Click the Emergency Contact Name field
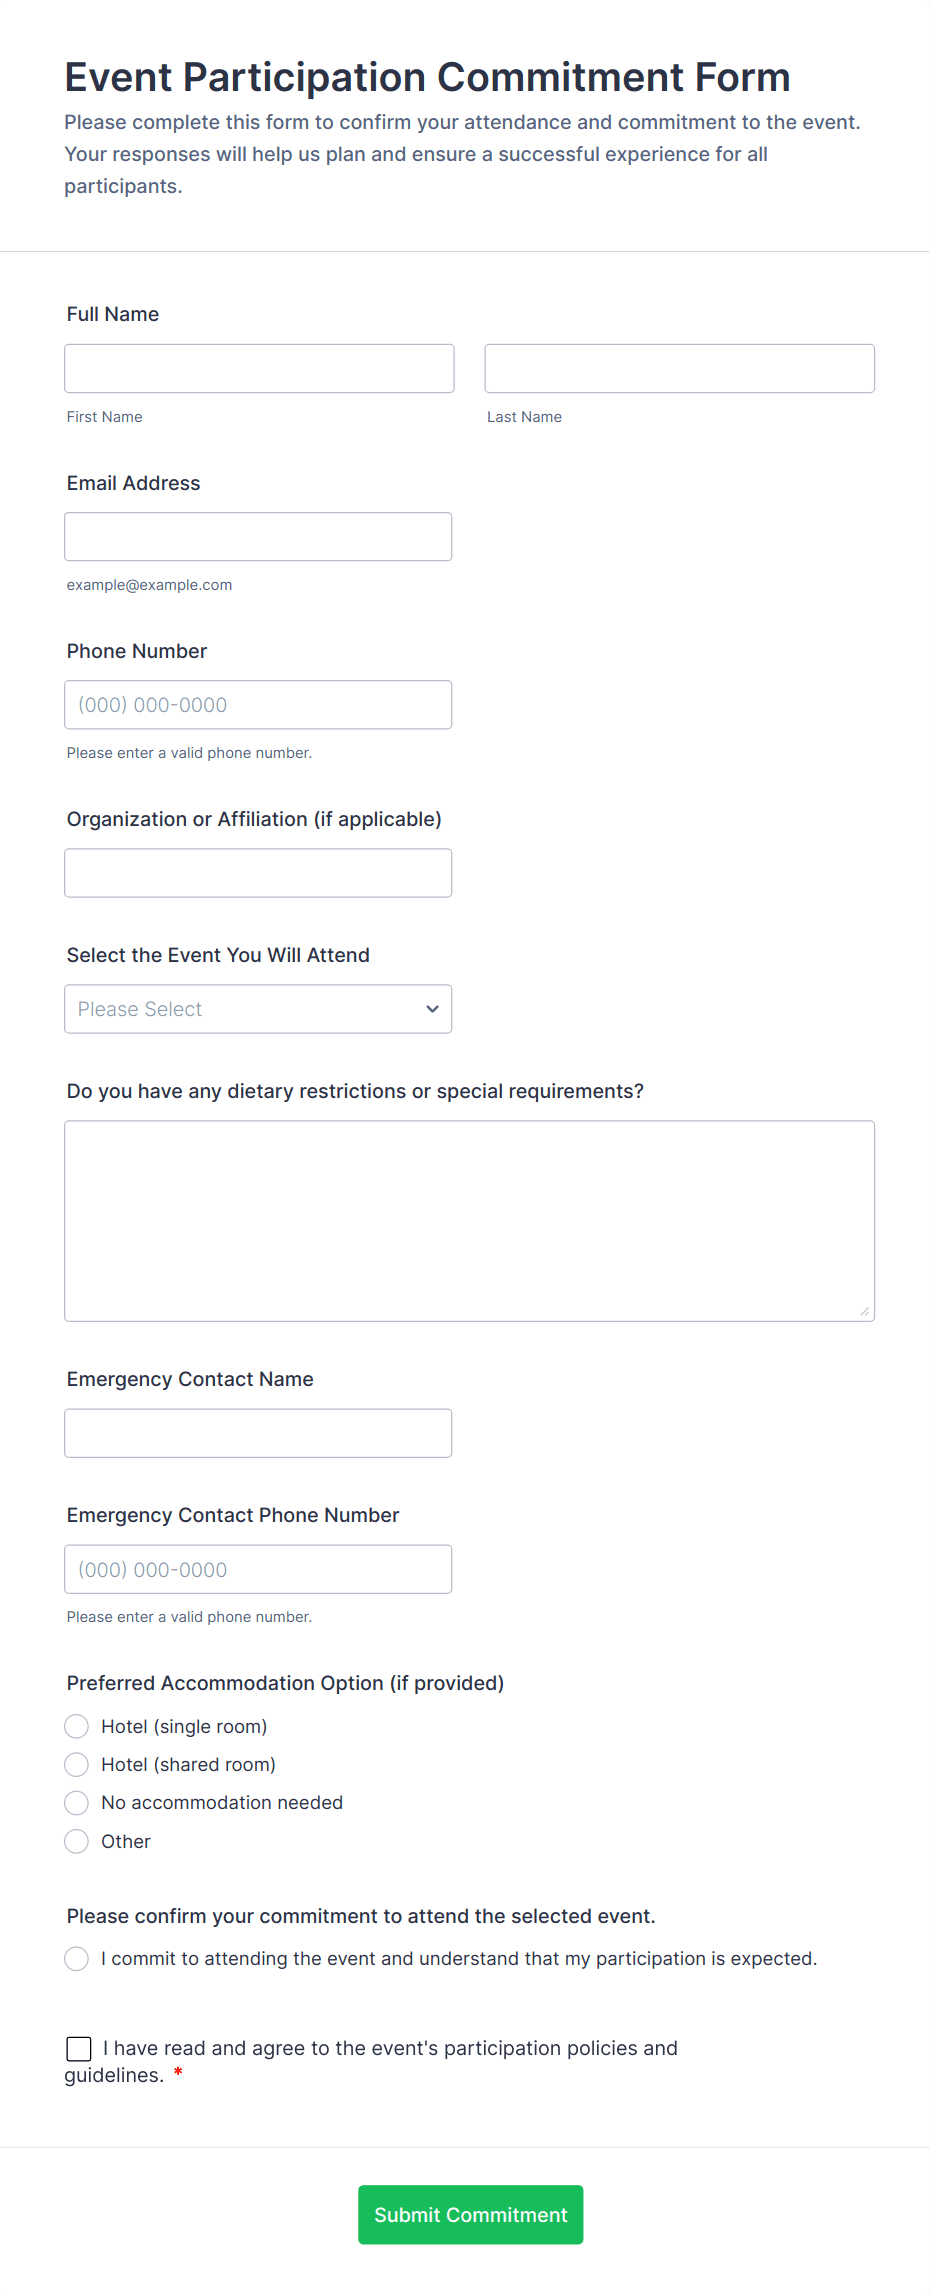 click(x=258, y=1433)
